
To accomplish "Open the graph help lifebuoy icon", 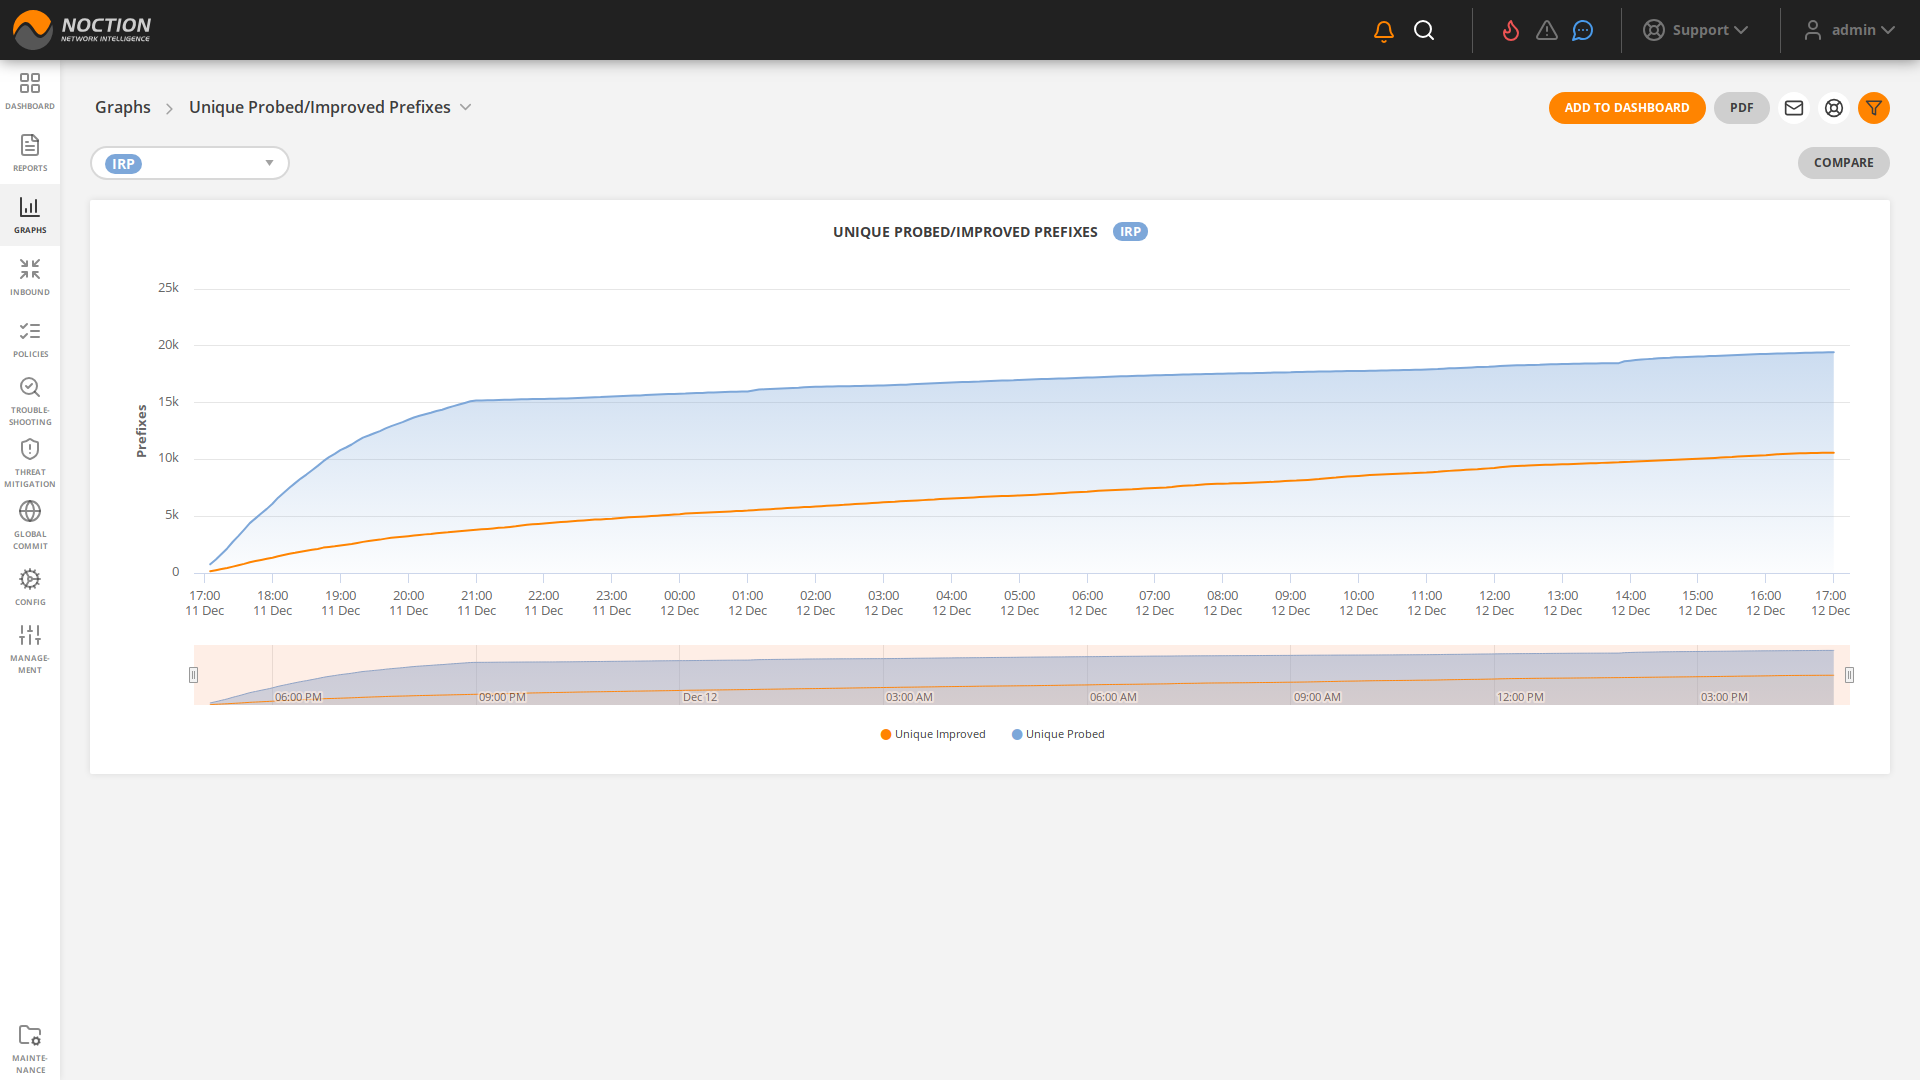I will point(1834,108).
